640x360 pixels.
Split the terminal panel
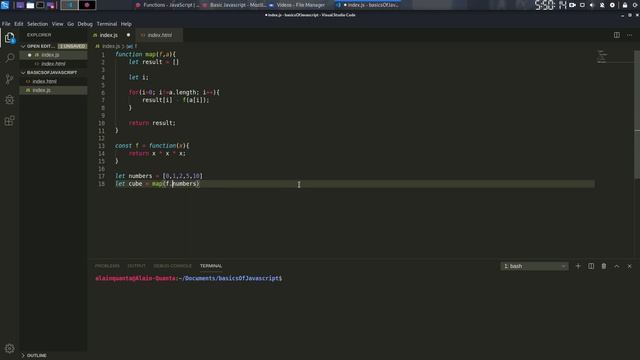click(591, 266)
